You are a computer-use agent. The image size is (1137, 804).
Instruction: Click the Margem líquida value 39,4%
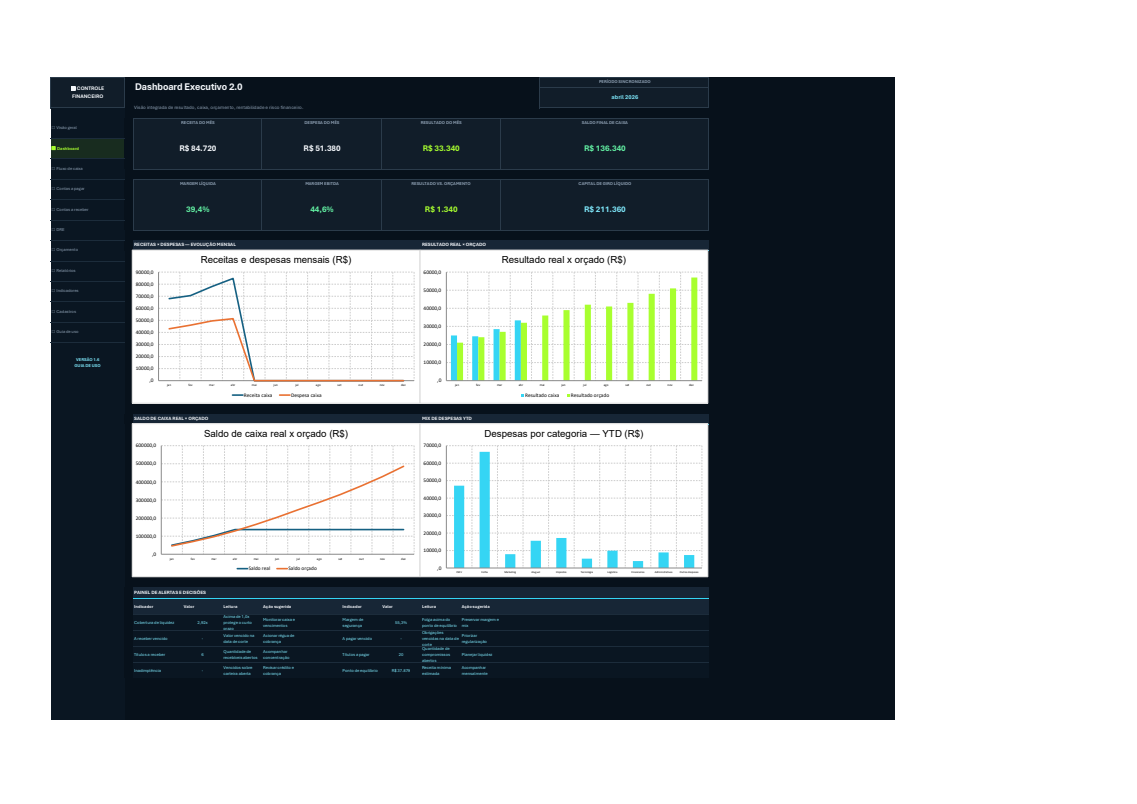[198, 209]
